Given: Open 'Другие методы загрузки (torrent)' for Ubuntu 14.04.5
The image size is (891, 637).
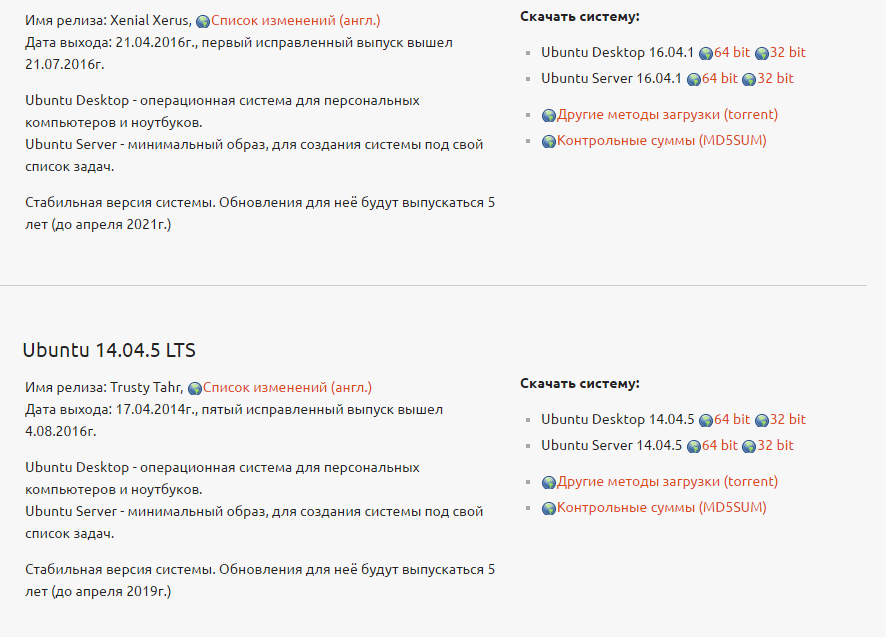Looking at the screenshot, I should tap(667, 481).
